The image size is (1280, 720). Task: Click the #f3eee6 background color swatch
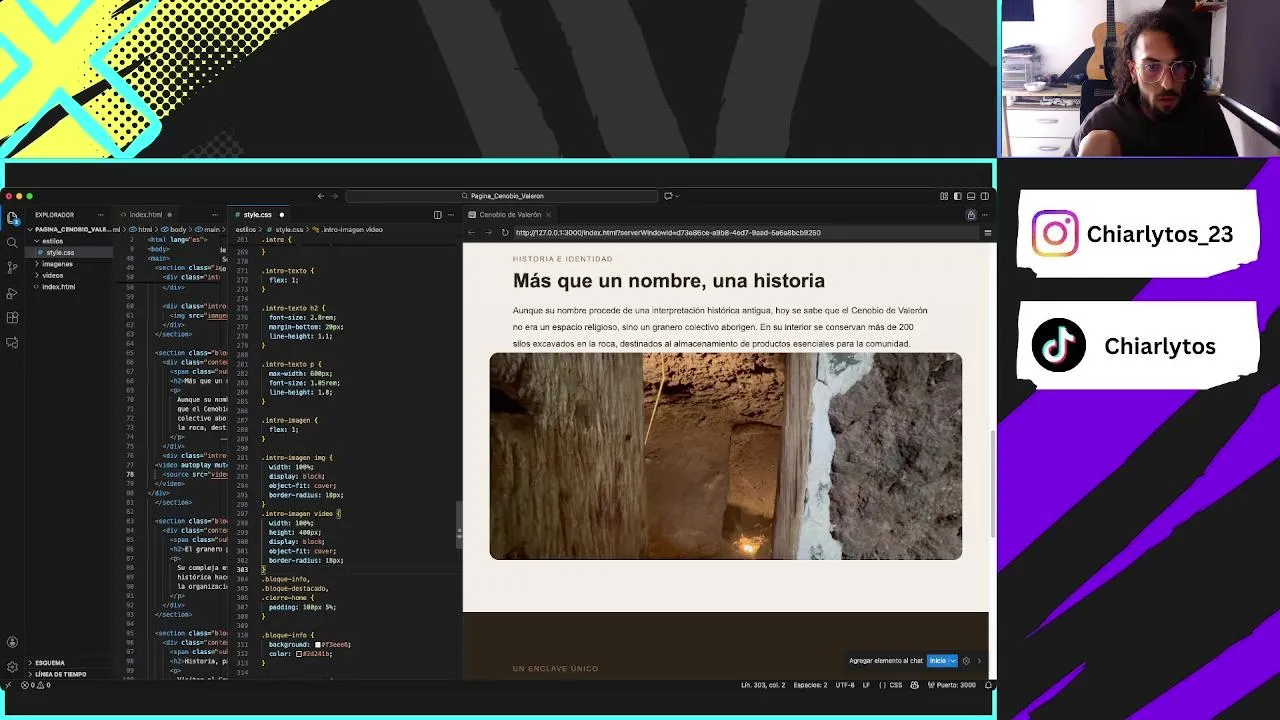pyautogui.click(x=318, y=645)
